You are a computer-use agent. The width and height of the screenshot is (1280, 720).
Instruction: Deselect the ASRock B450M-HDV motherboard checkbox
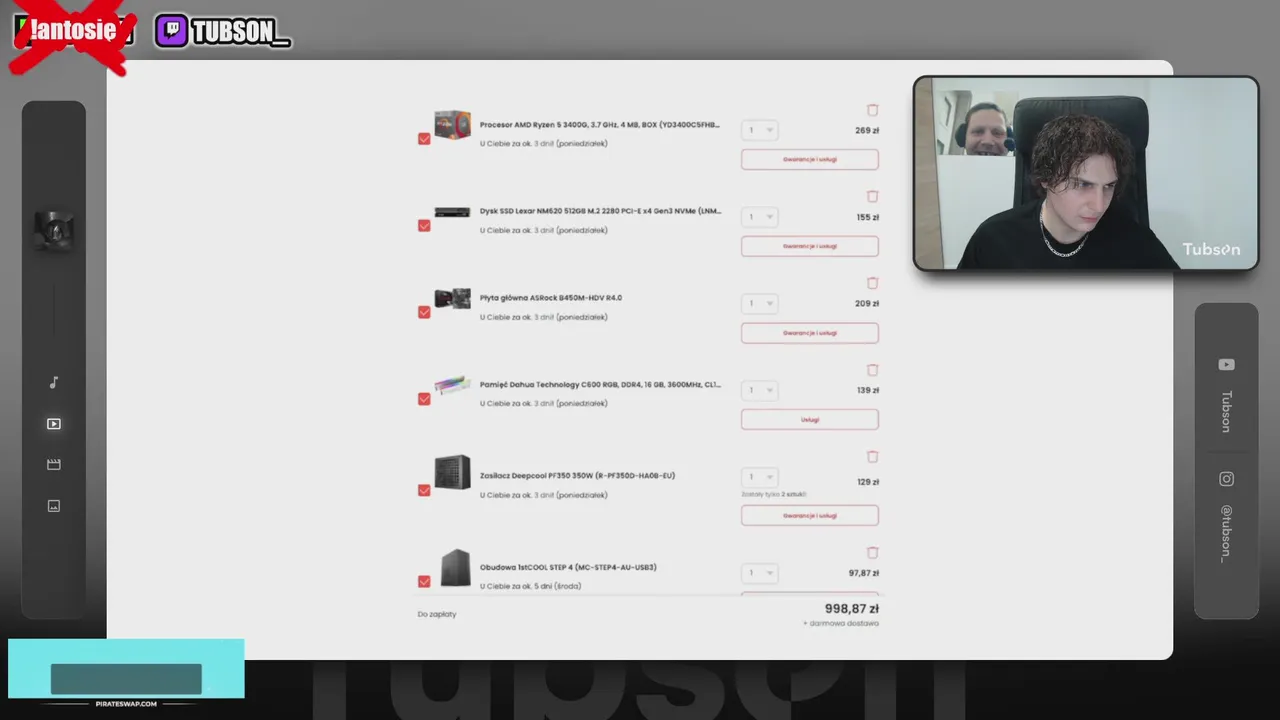coord(424,312)
